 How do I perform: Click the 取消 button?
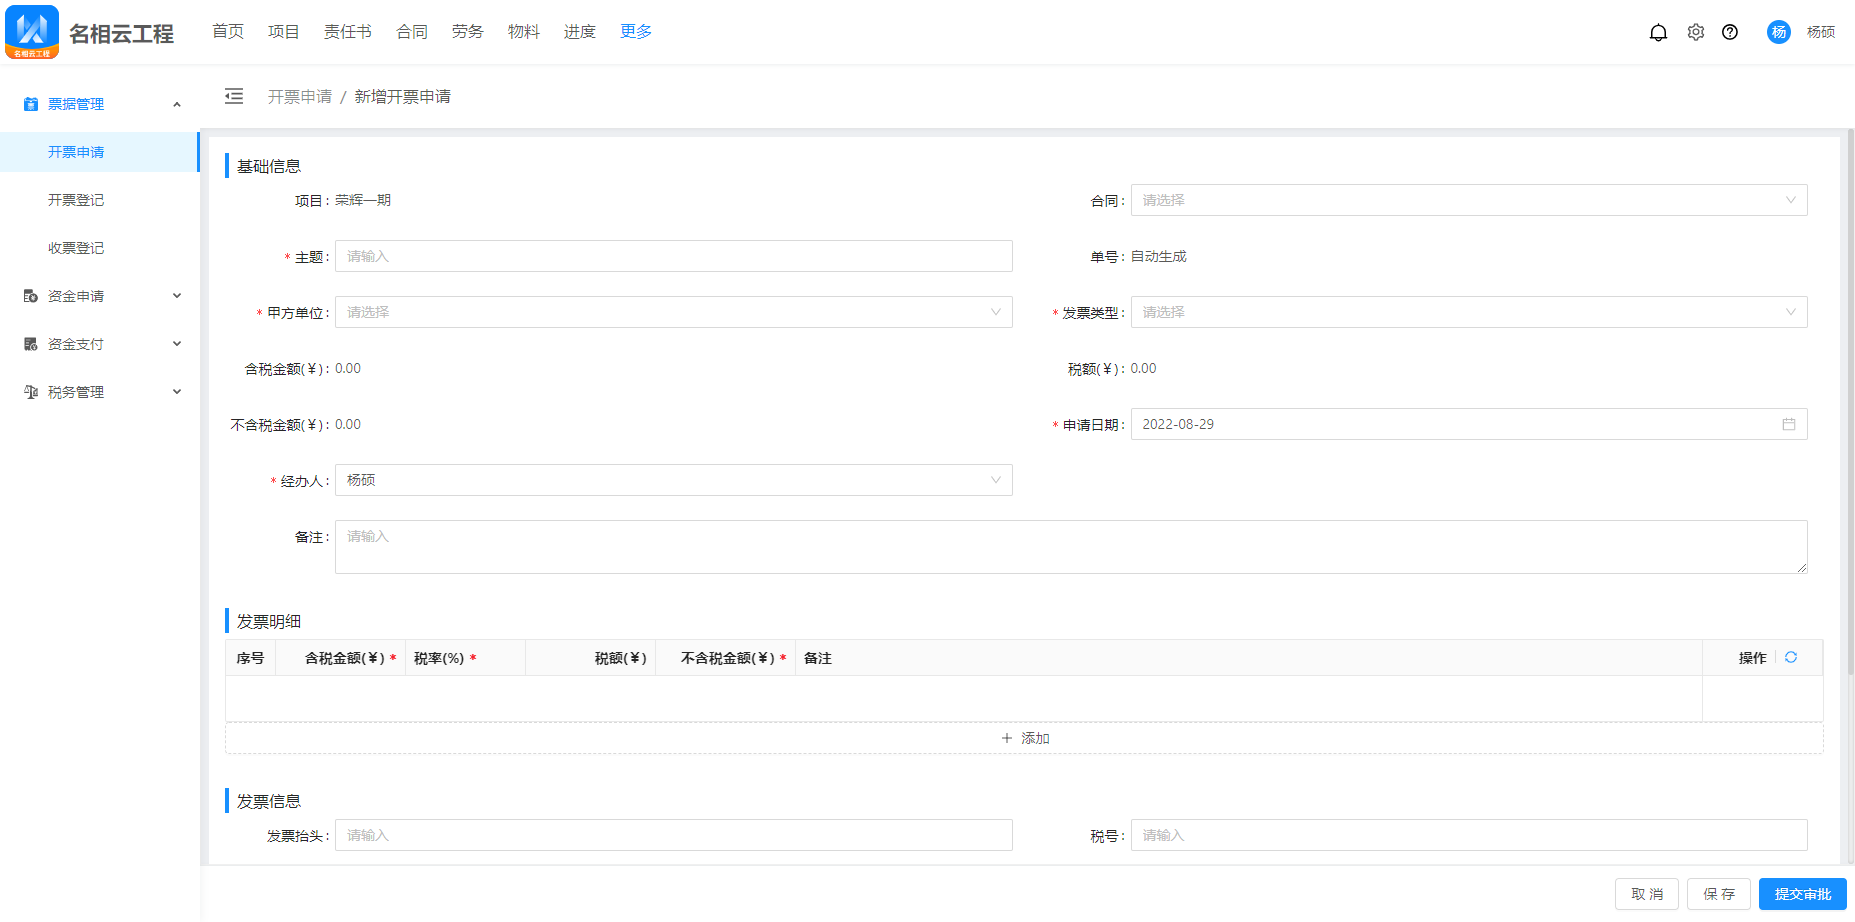pos(1647,894)
